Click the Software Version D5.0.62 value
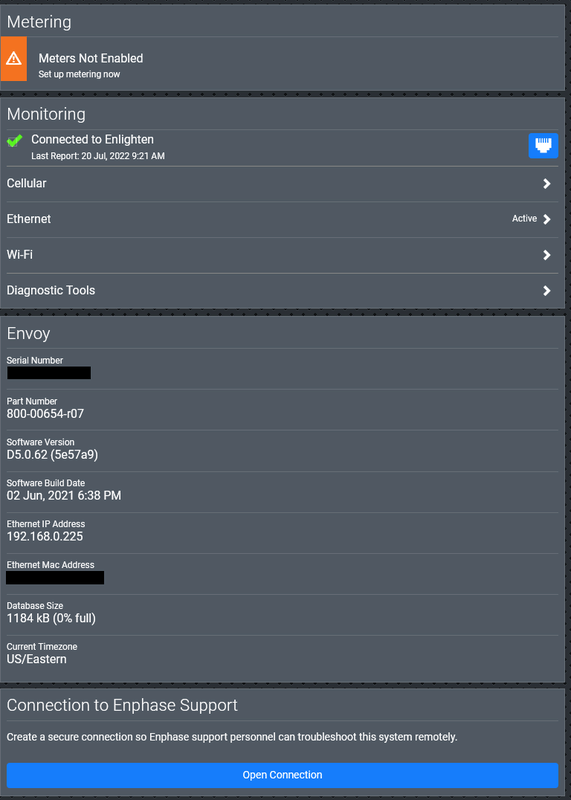Viewport: 571px width, 800px height. 52,455
